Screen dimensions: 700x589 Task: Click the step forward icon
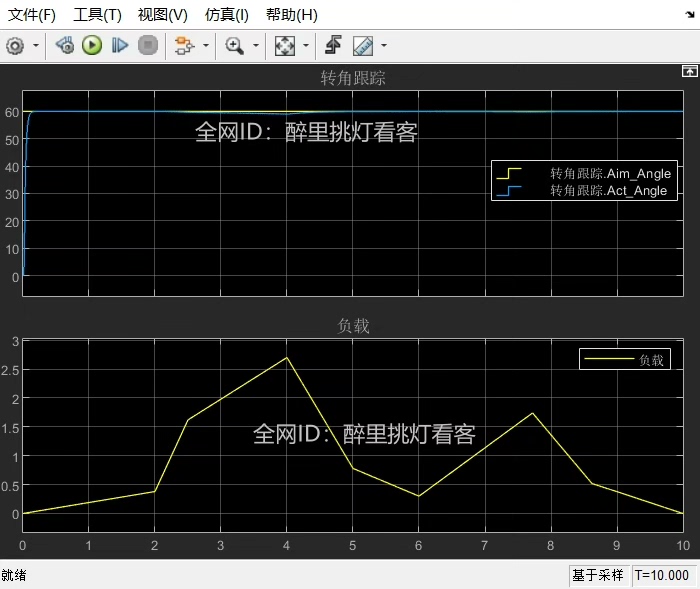(120, 46)
